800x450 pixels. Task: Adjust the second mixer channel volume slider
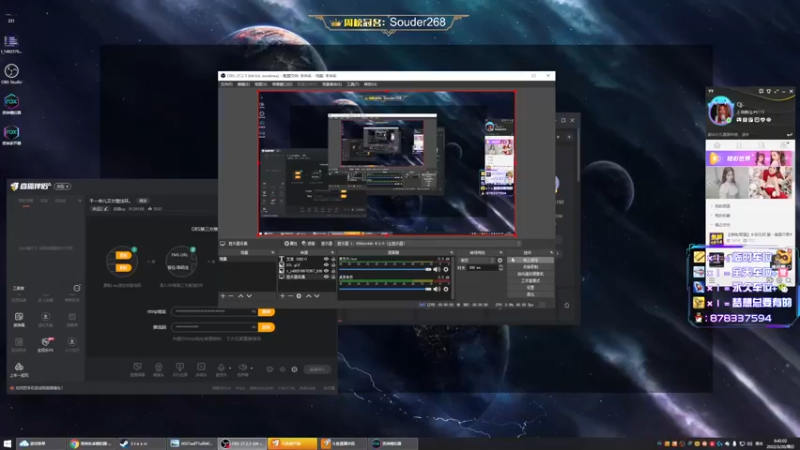385,289
